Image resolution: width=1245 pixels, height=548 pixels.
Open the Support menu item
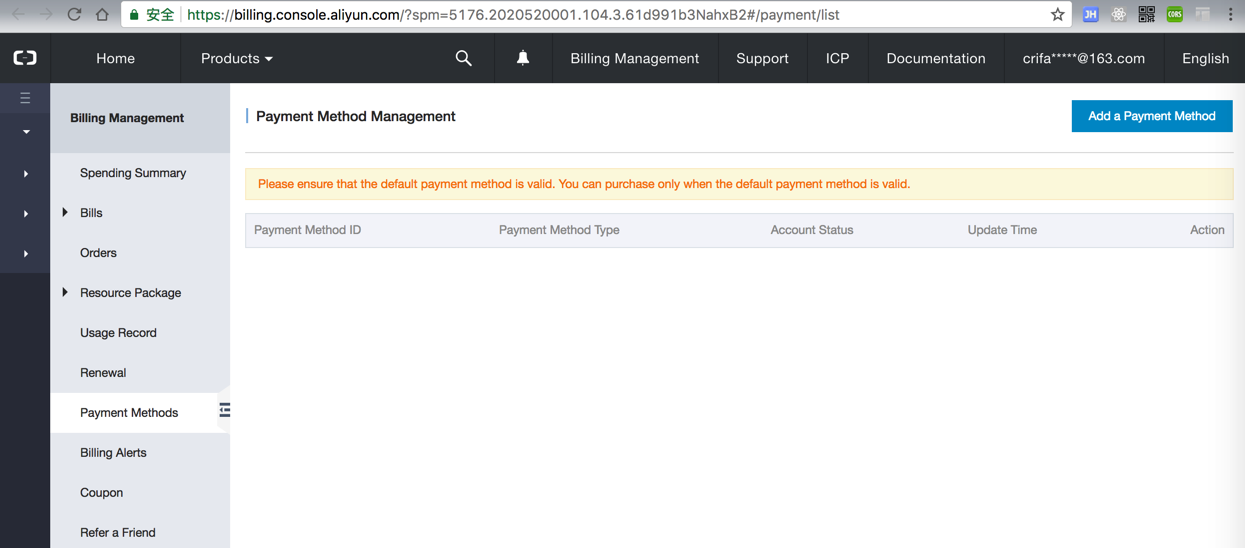(x=762, y=58)
